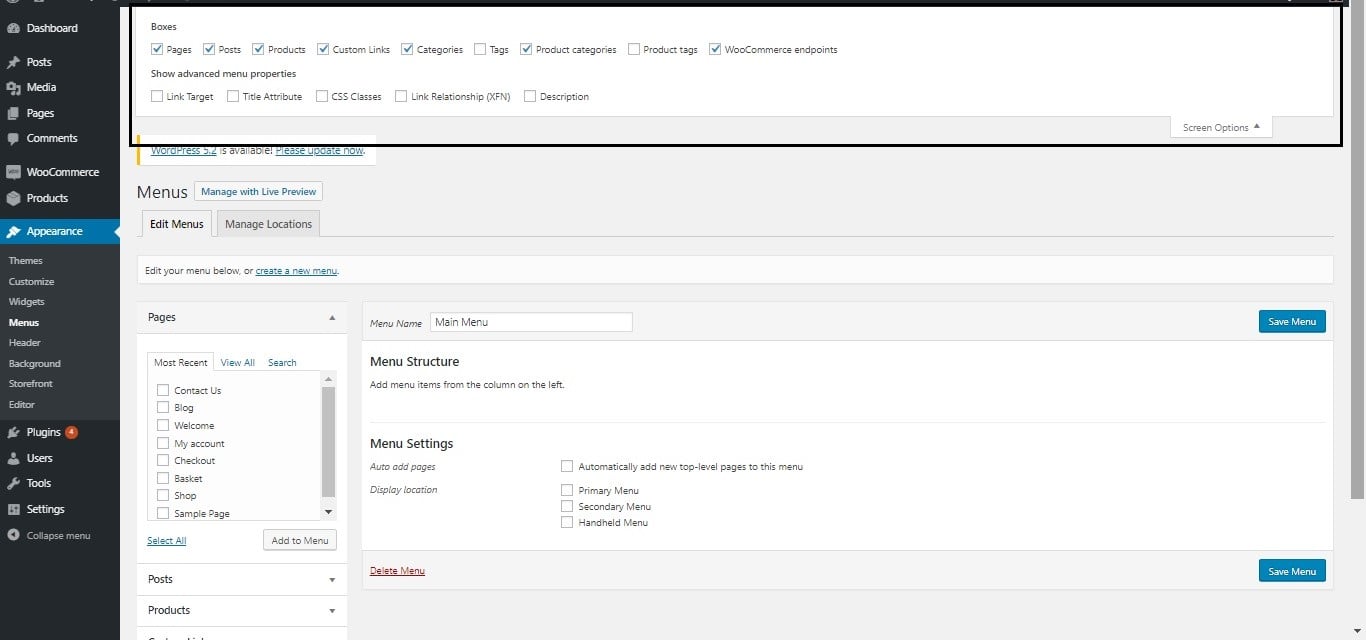Switch to the Manage Locations tab
This screenshot has width=1366, height=640.
click(268, 224)
